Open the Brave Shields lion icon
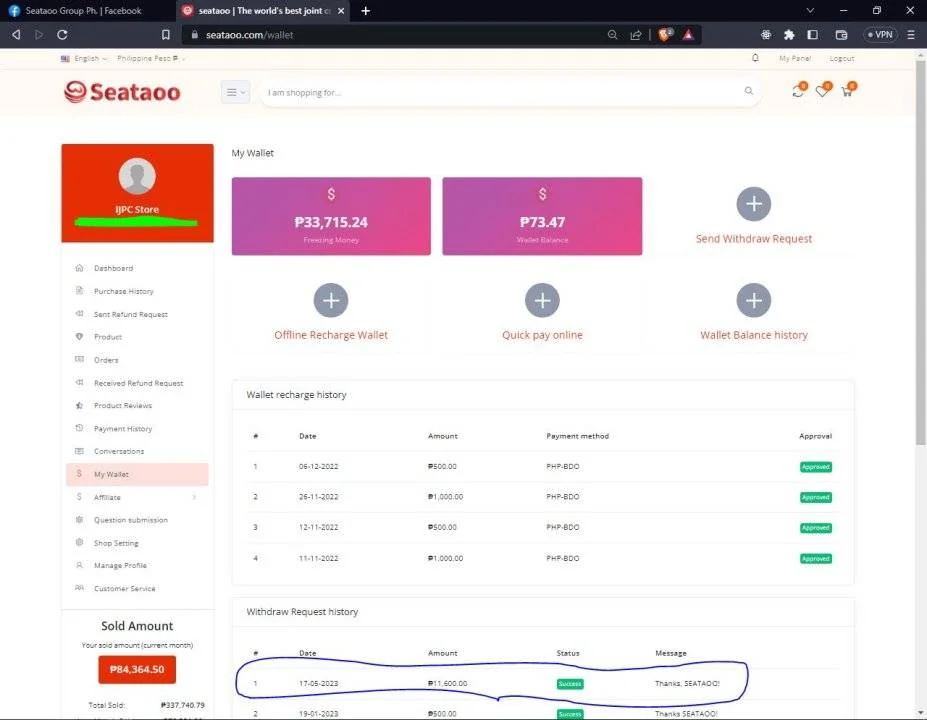The height and width of the screenshot is (720, 927). point(665,35)
